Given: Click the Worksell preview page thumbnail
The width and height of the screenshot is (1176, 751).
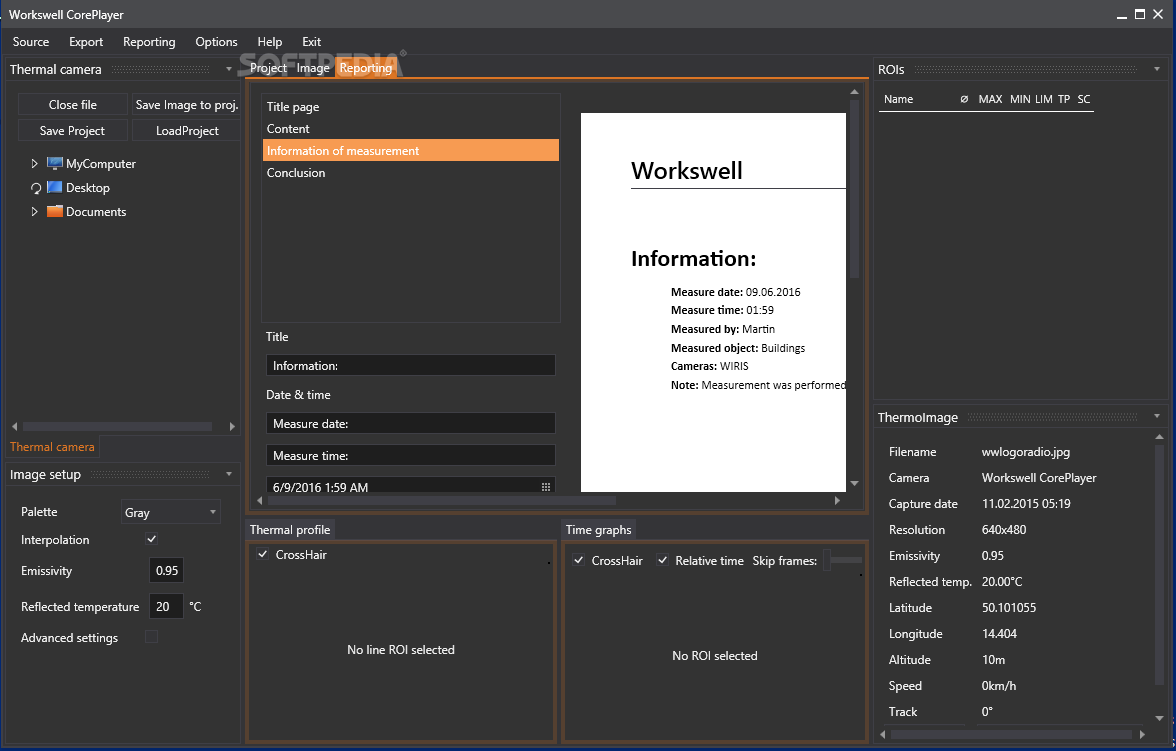Looking at the screenshot, I should (713, 302).
